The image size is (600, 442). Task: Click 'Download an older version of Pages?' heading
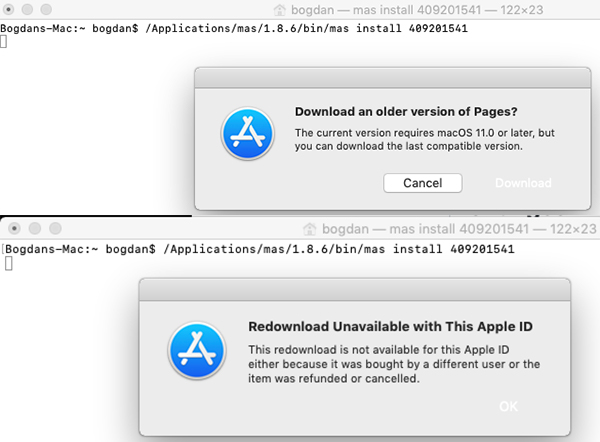pos(406,111)
